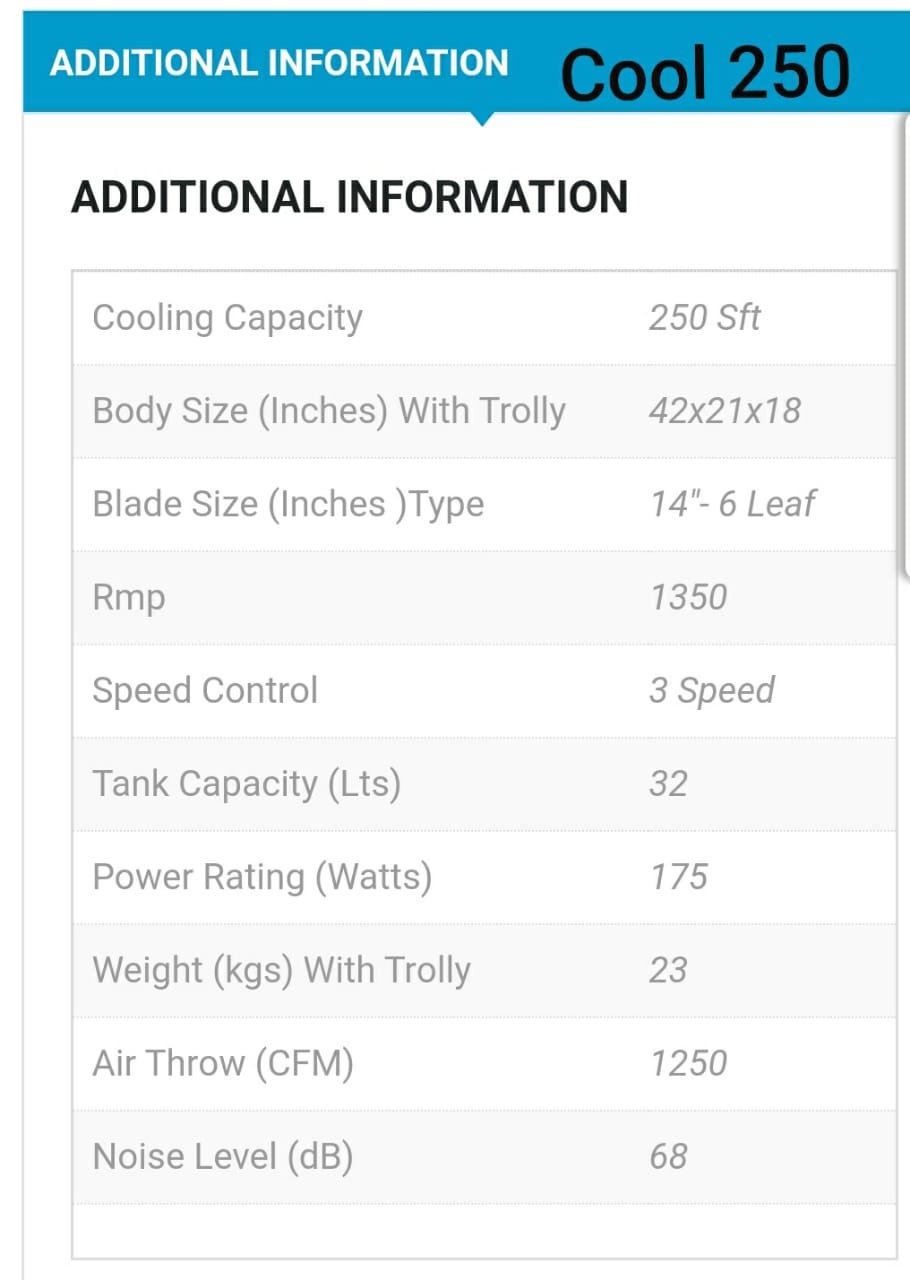Image resolution: width=910 pixels, height=1280 pixels.
Task: Click the Power Rating (Watts) label
Action: pos(262,877)
